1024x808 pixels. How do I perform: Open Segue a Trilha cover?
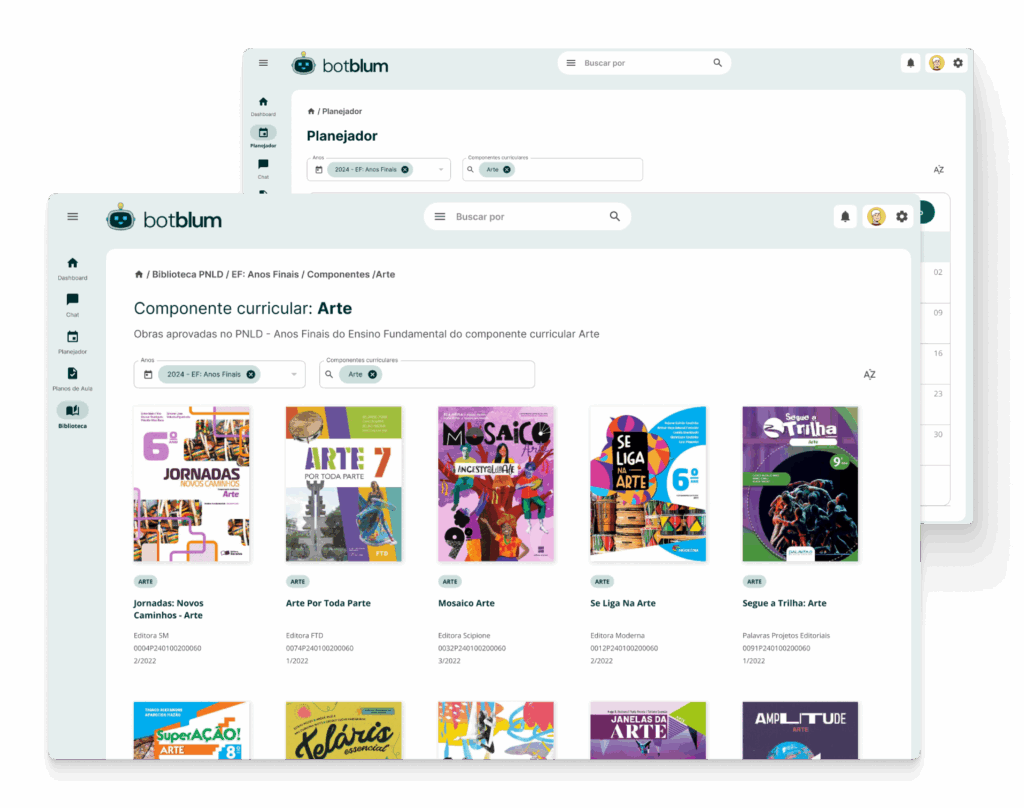point(800,484)
